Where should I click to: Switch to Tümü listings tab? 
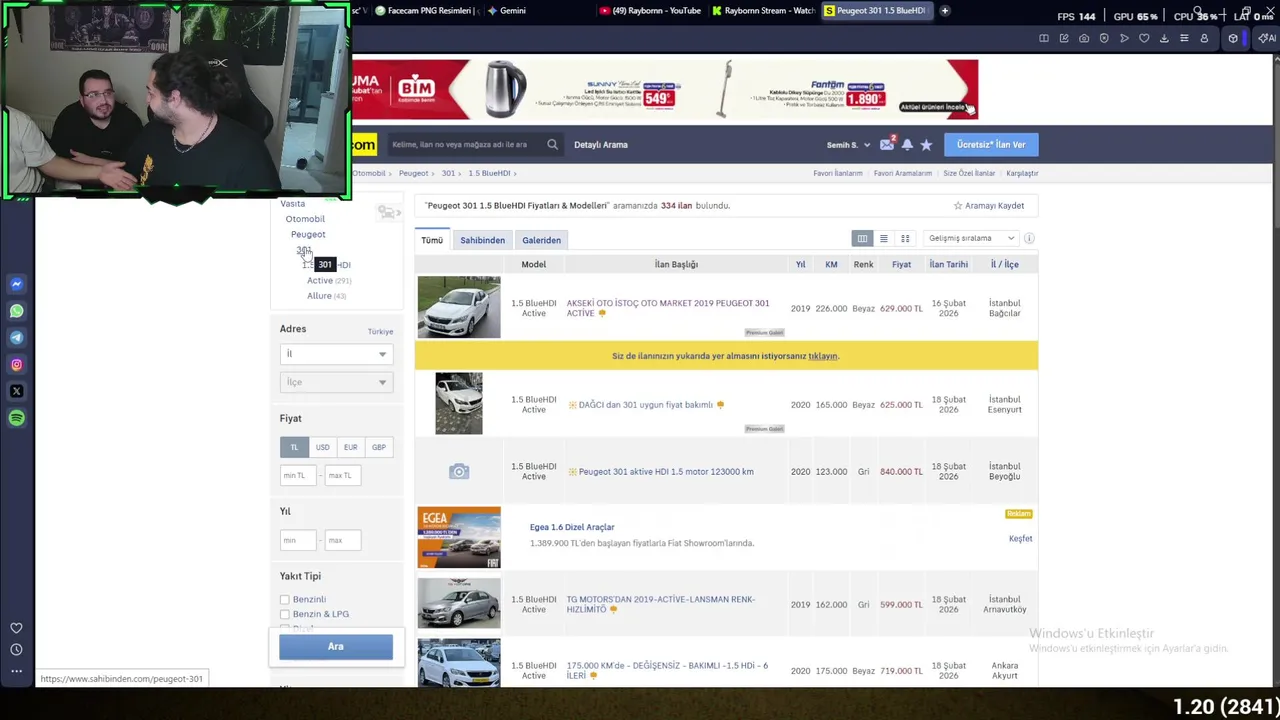point(432,240)
